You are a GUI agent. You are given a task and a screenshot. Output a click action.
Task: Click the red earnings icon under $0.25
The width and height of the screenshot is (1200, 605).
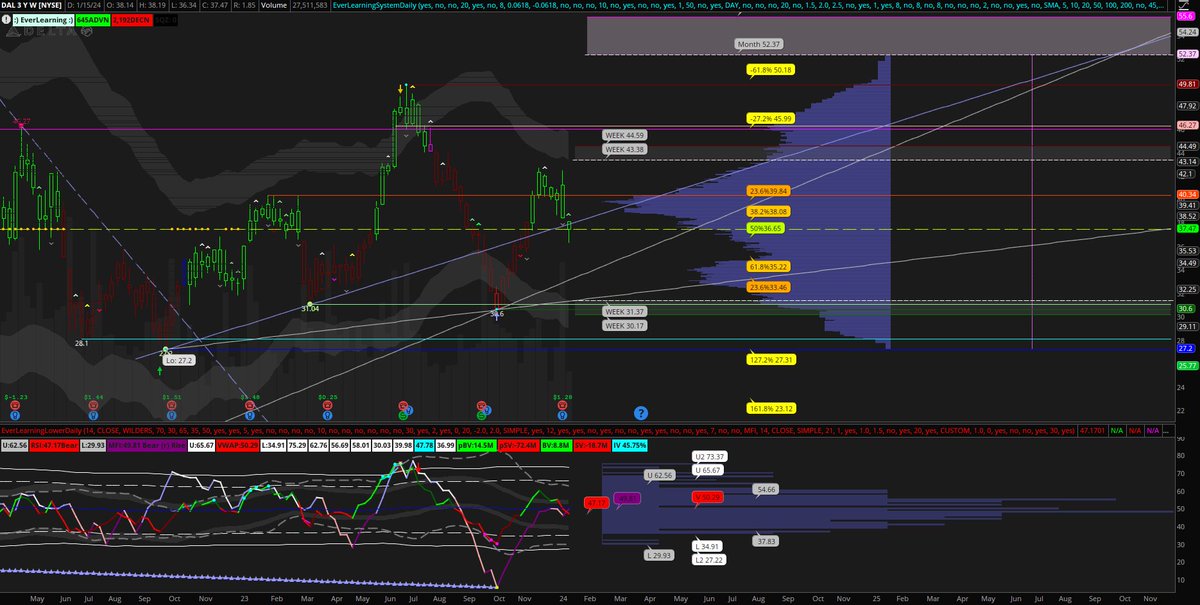click(327, 405)
